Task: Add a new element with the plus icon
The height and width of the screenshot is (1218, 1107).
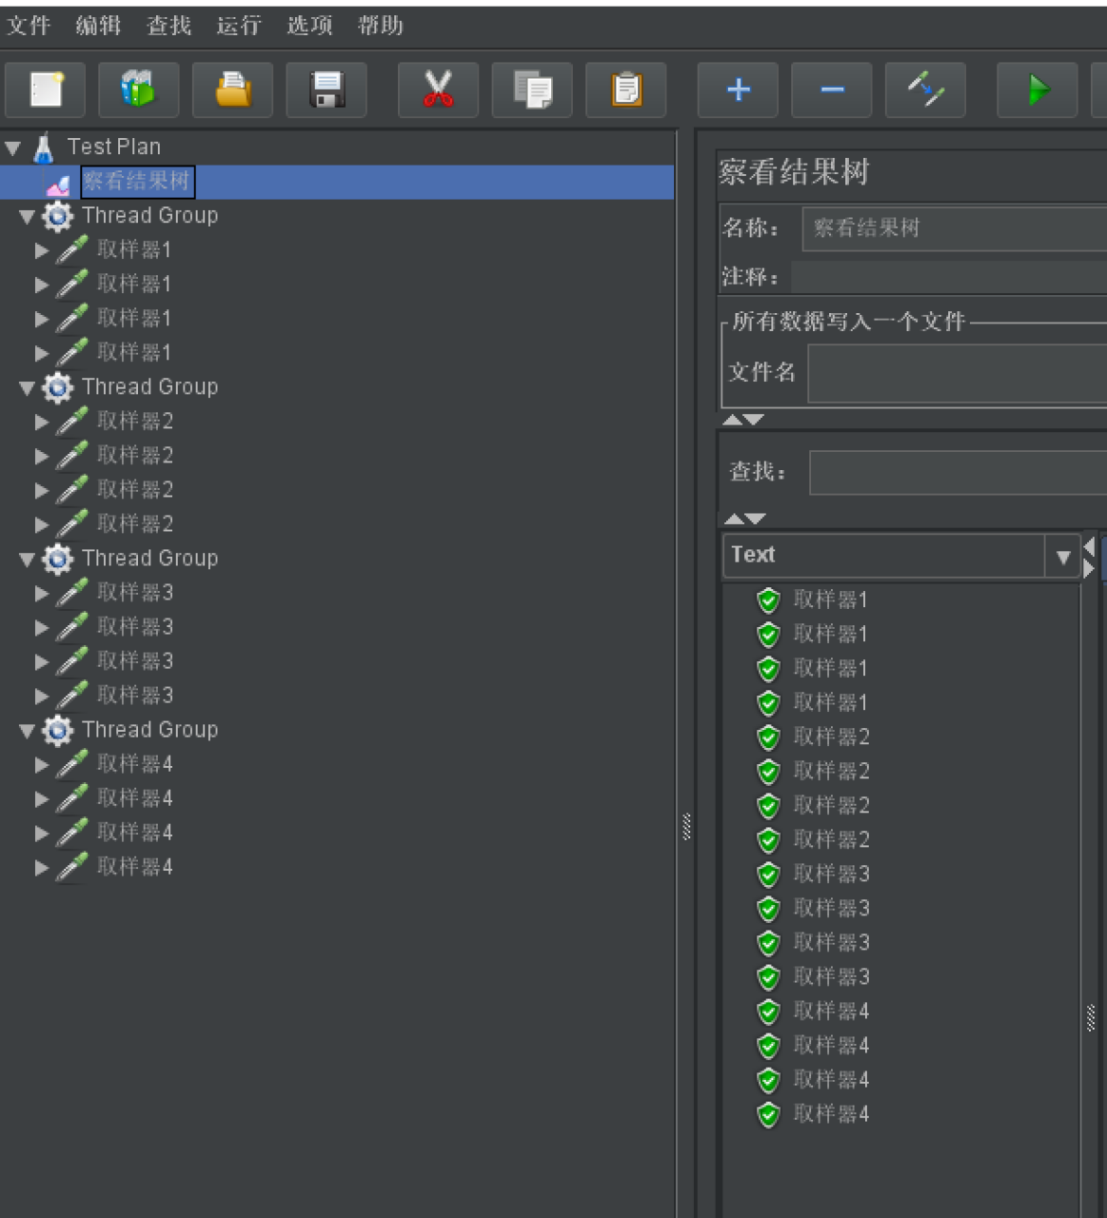Action: click(736, 90)
